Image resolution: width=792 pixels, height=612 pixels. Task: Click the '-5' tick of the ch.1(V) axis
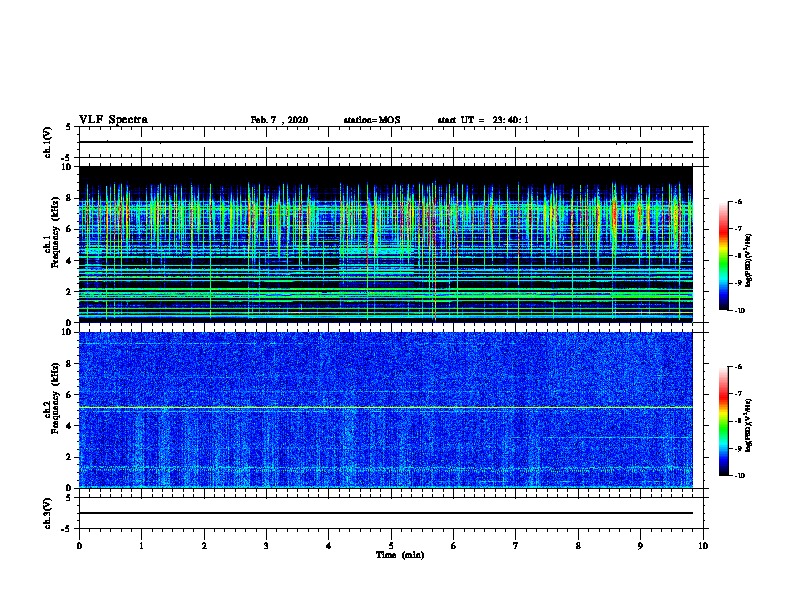67,158
